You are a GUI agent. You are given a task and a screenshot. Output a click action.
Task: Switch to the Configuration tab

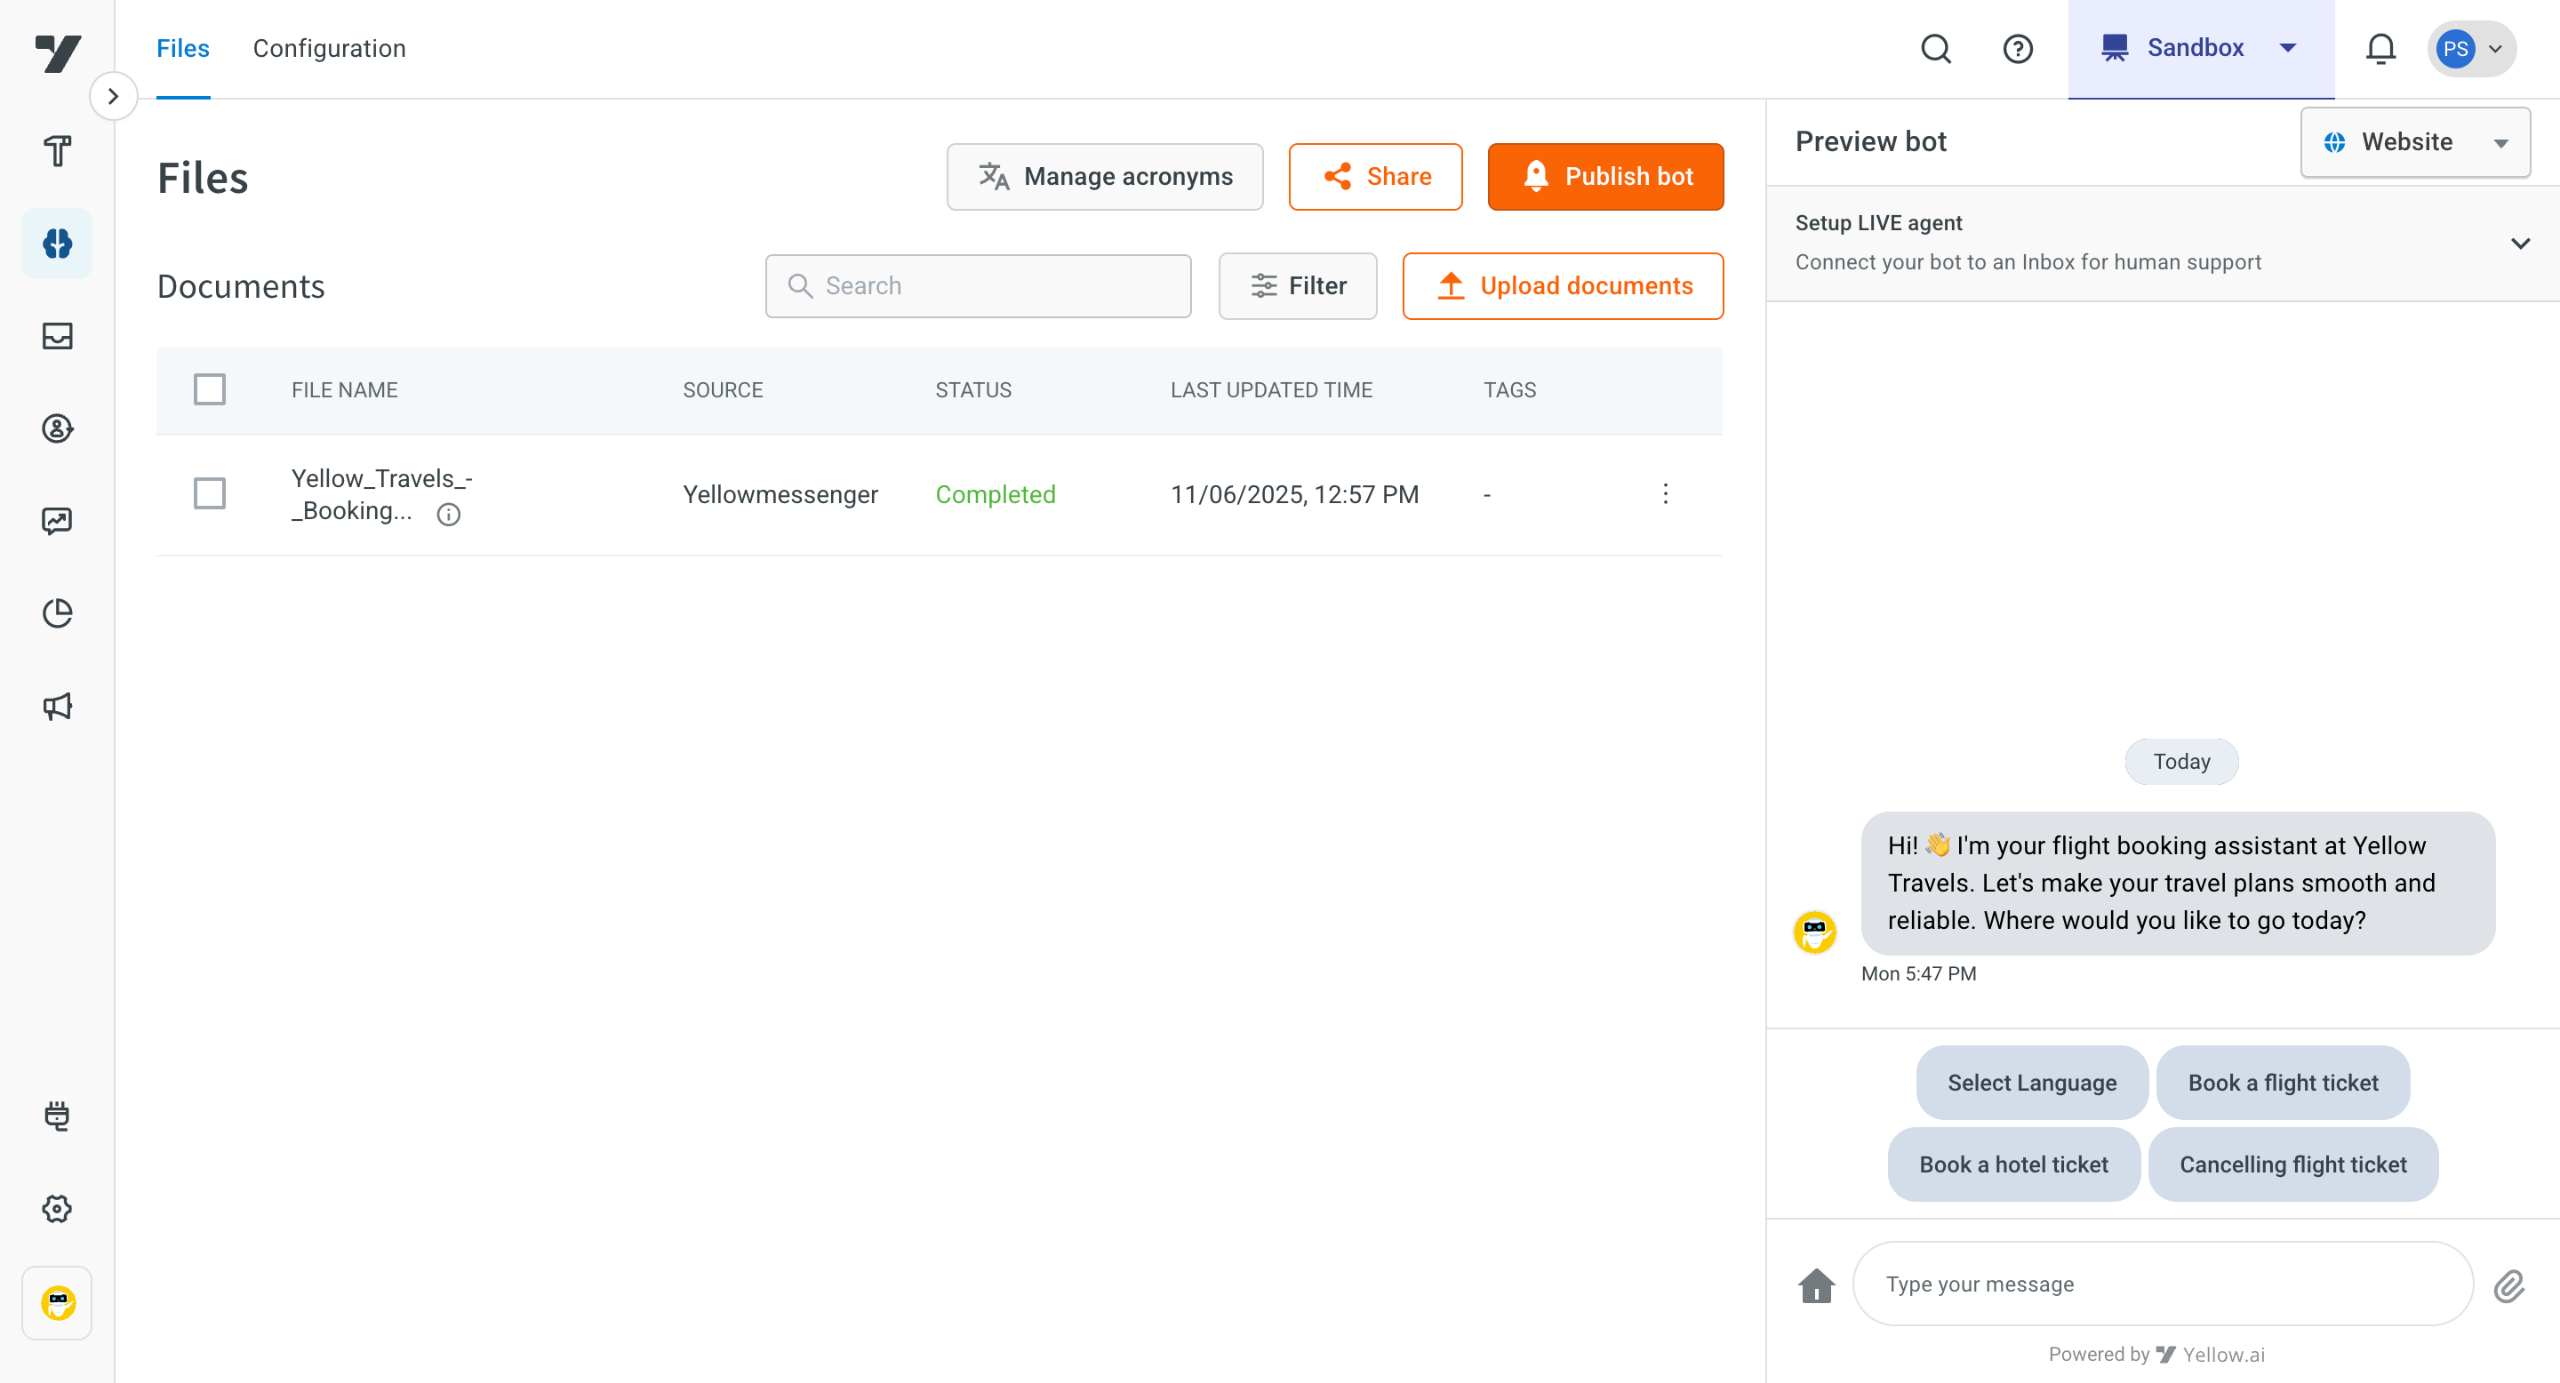329,48
